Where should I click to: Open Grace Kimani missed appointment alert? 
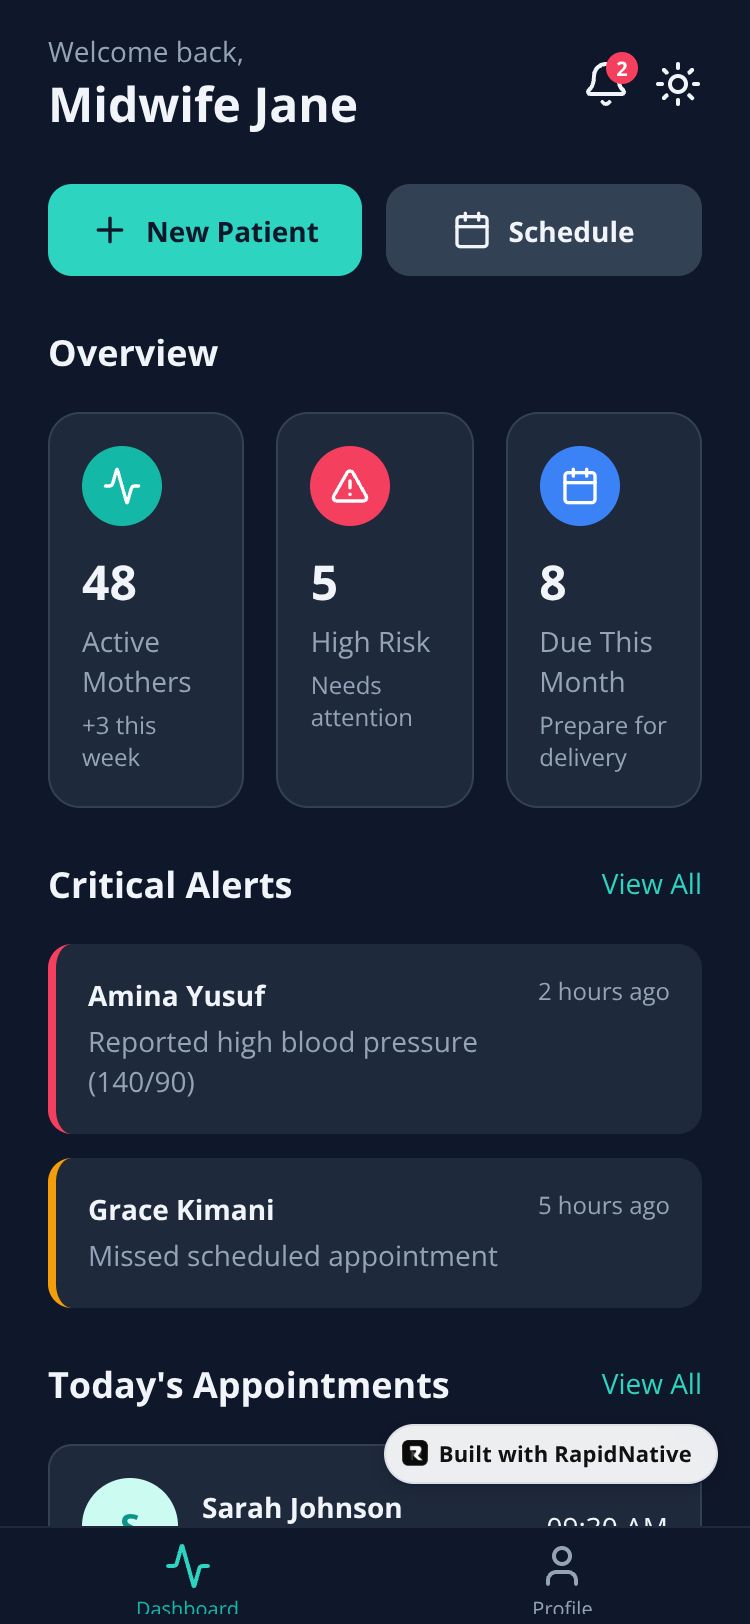pyautogui.click(x=375, y=1232)
